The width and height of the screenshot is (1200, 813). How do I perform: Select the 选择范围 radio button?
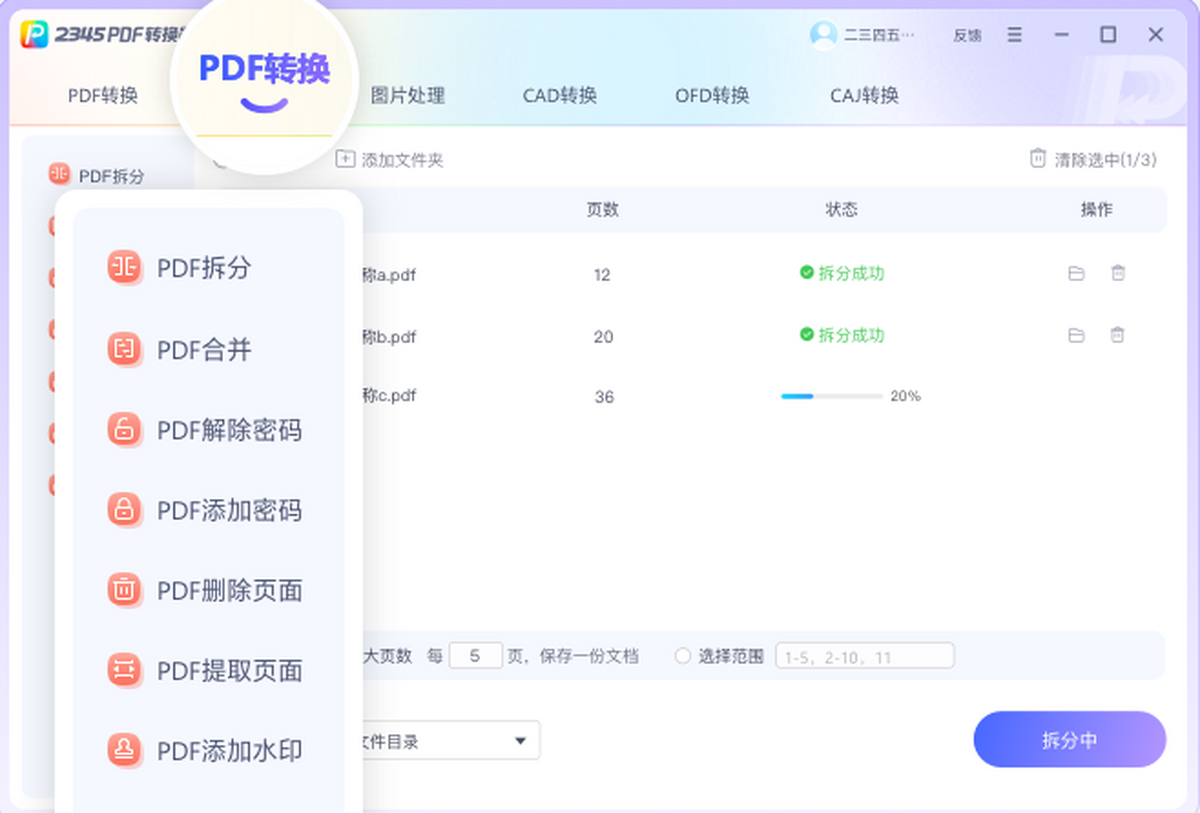pos(682,656)
